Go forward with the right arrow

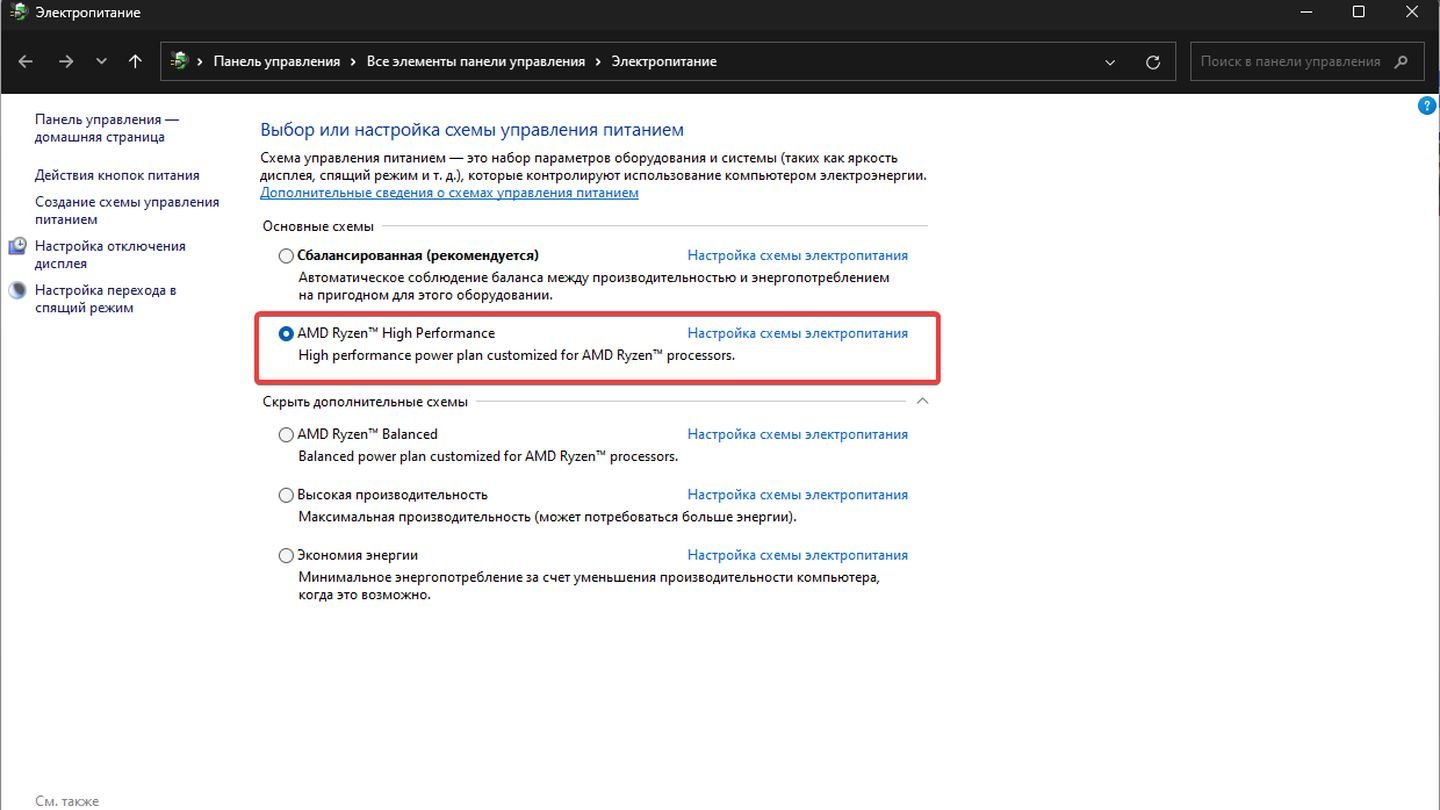66,61
